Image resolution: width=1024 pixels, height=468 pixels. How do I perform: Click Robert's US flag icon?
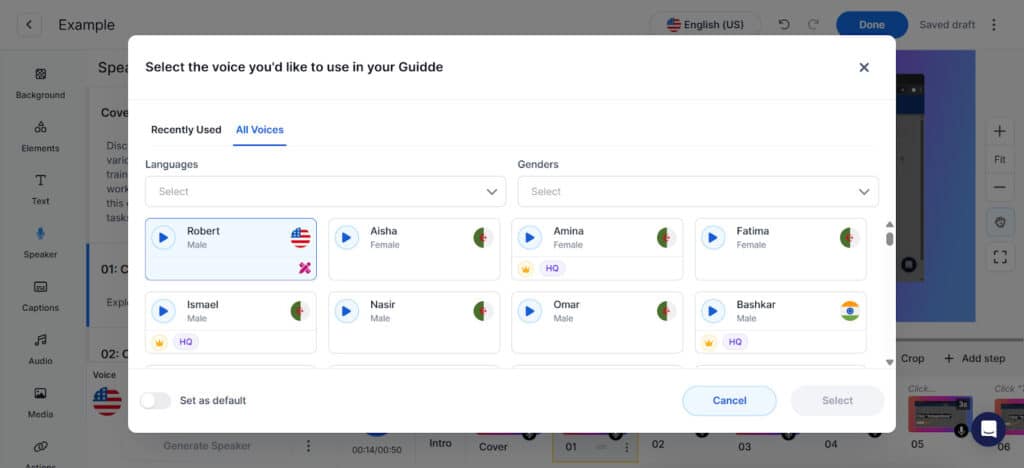(300, 238)
